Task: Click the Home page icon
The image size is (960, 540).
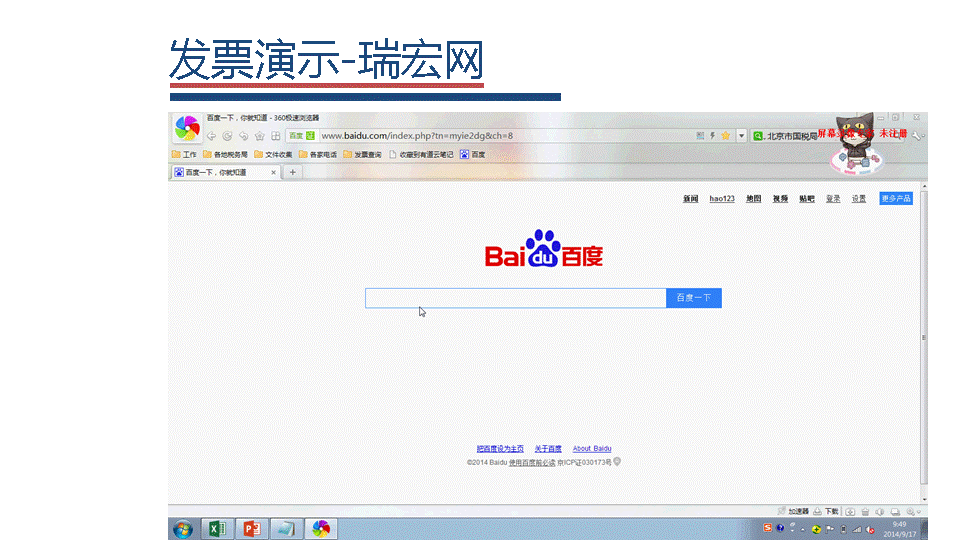Action: tap(260, 136)
